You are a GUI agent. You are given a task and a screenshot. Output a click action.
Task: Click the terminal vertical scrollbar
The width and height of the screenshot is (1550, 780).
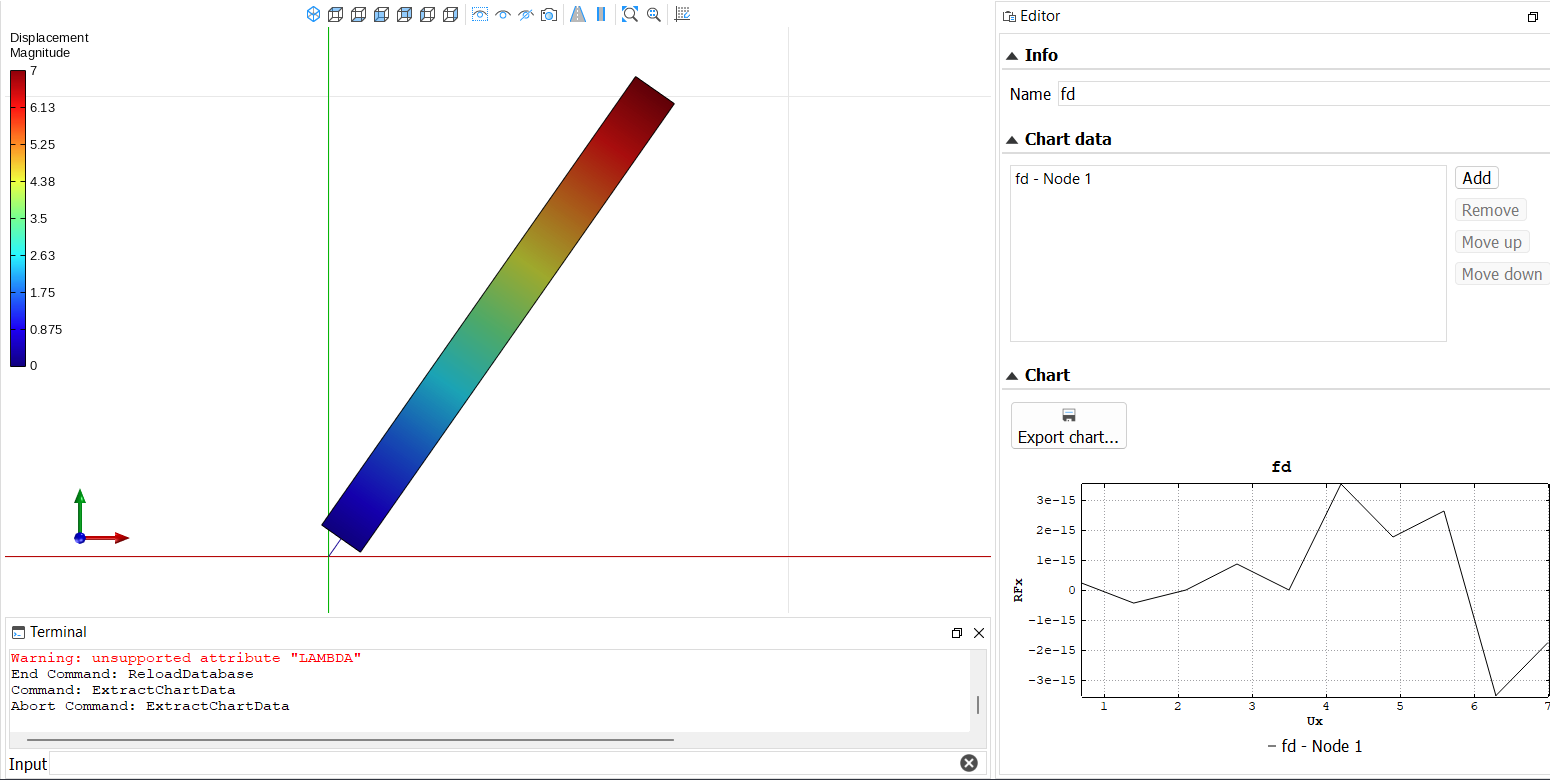pyautogui.click(x=978, y=704)
